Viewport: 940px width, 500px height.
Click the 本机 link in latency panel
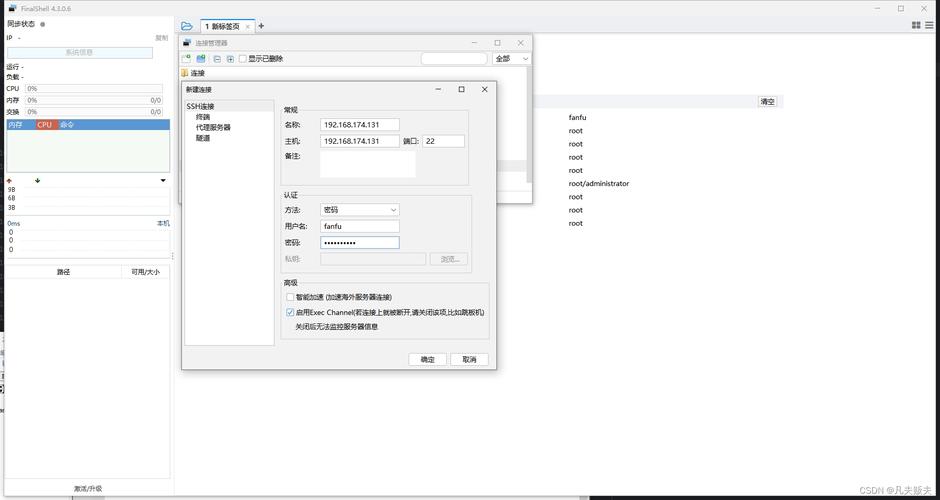click(163, 223)
